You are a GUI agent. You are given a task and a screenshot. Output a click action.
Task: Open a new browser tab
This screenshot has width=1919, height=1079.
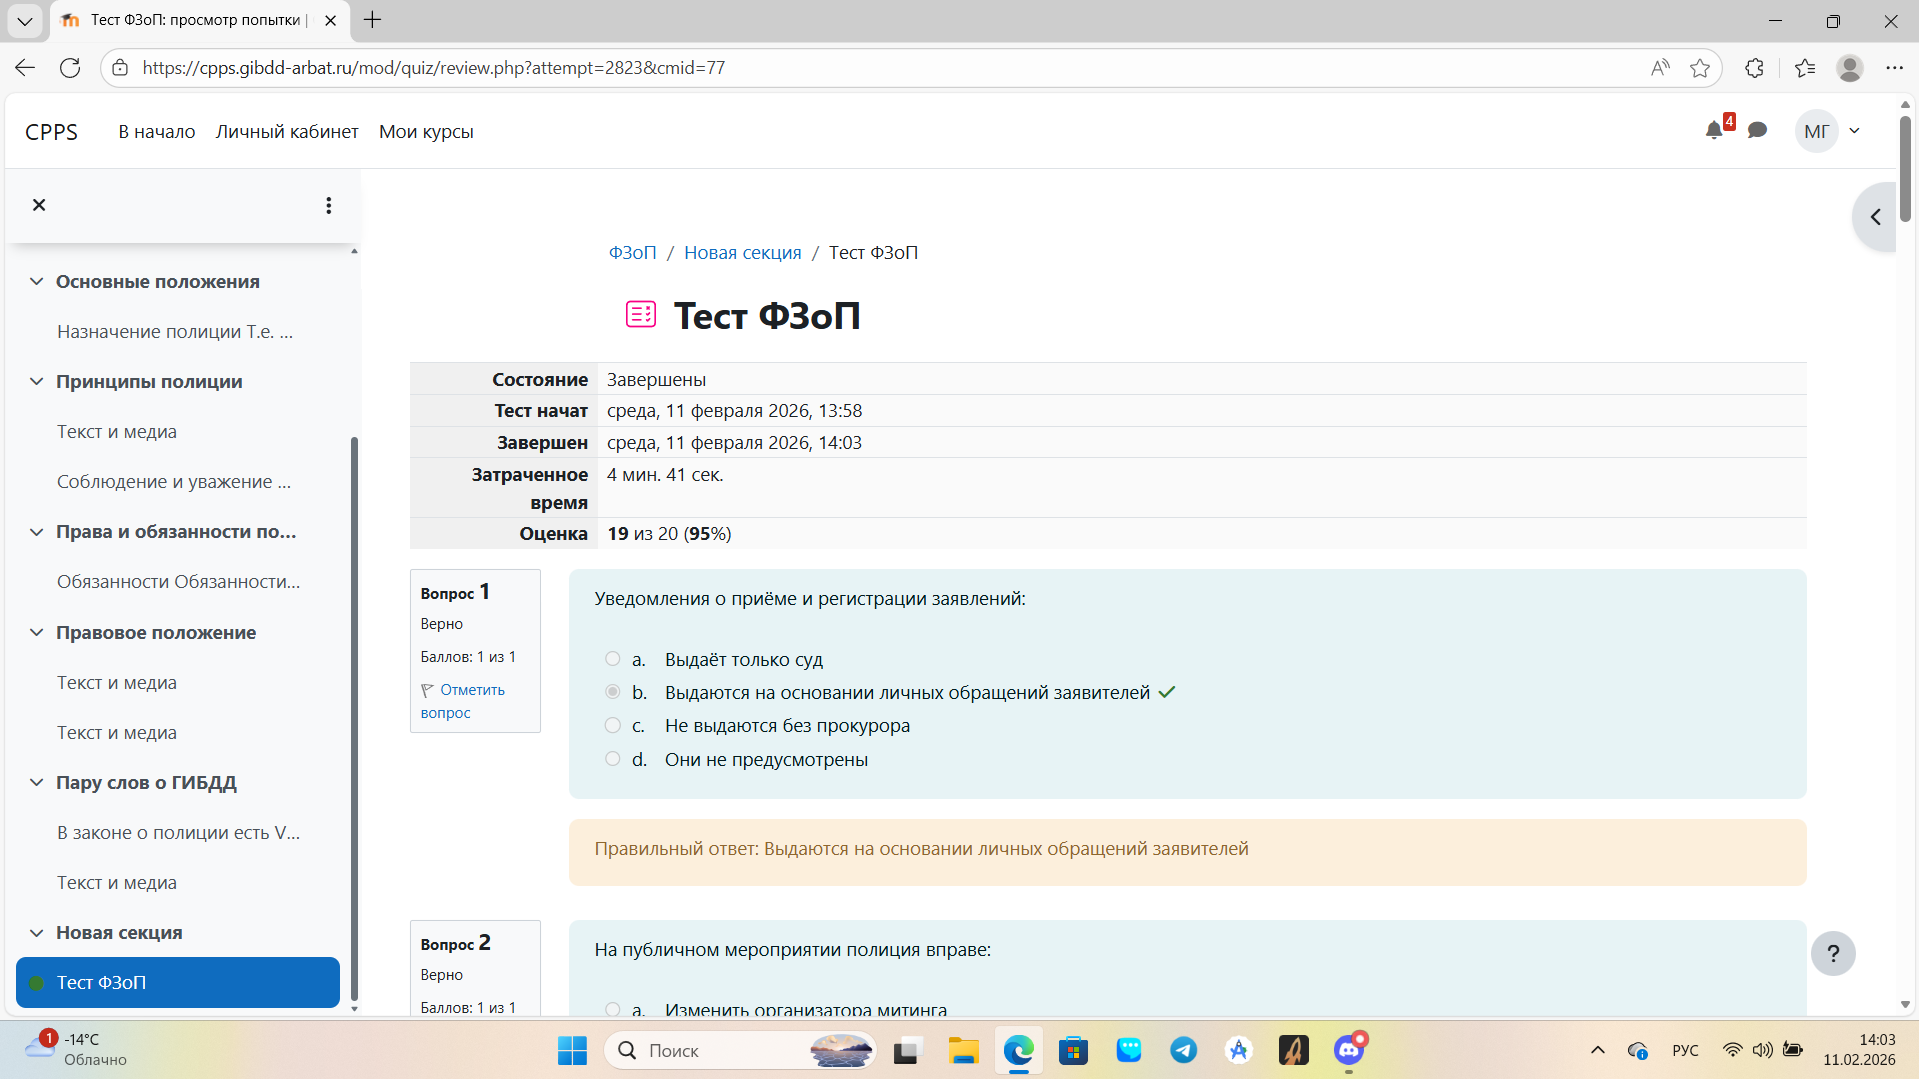(372, 20)
